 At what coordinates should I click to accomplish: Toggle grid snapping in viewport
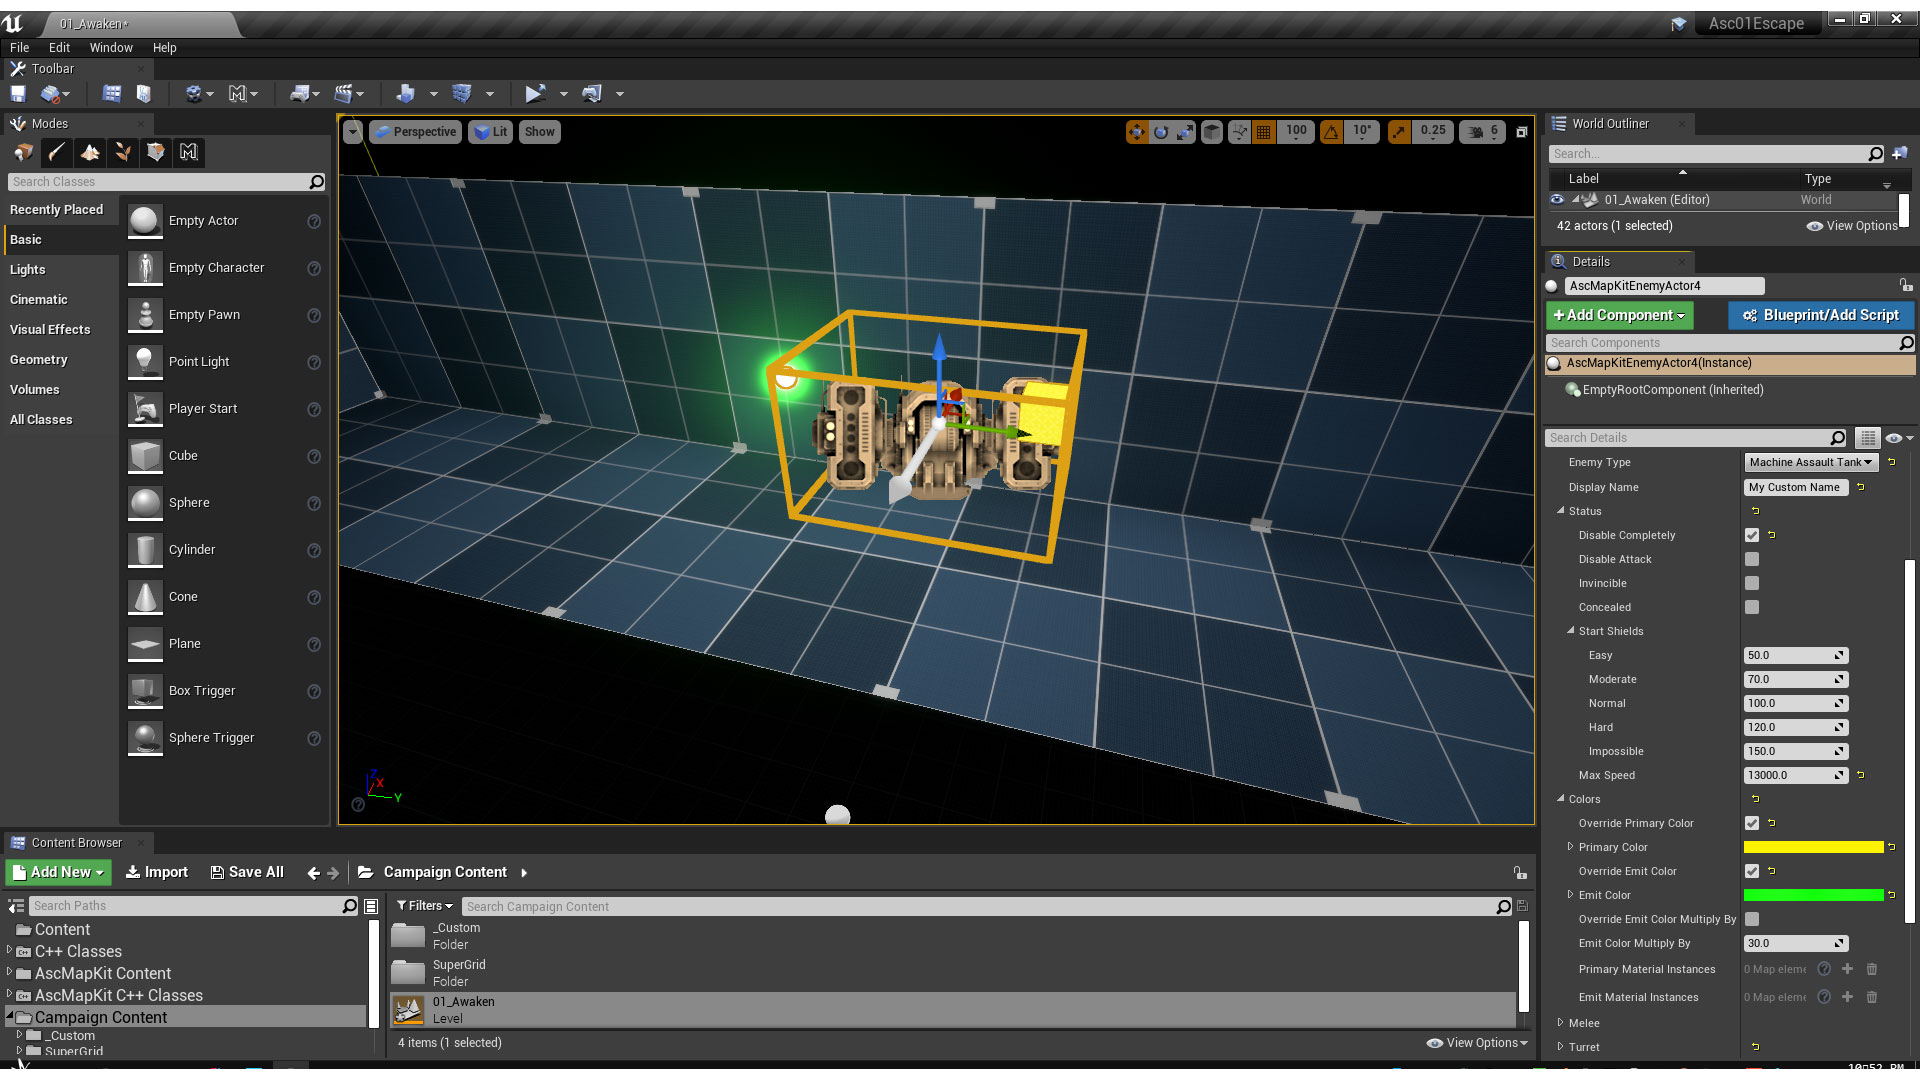tap(1264, 132)
